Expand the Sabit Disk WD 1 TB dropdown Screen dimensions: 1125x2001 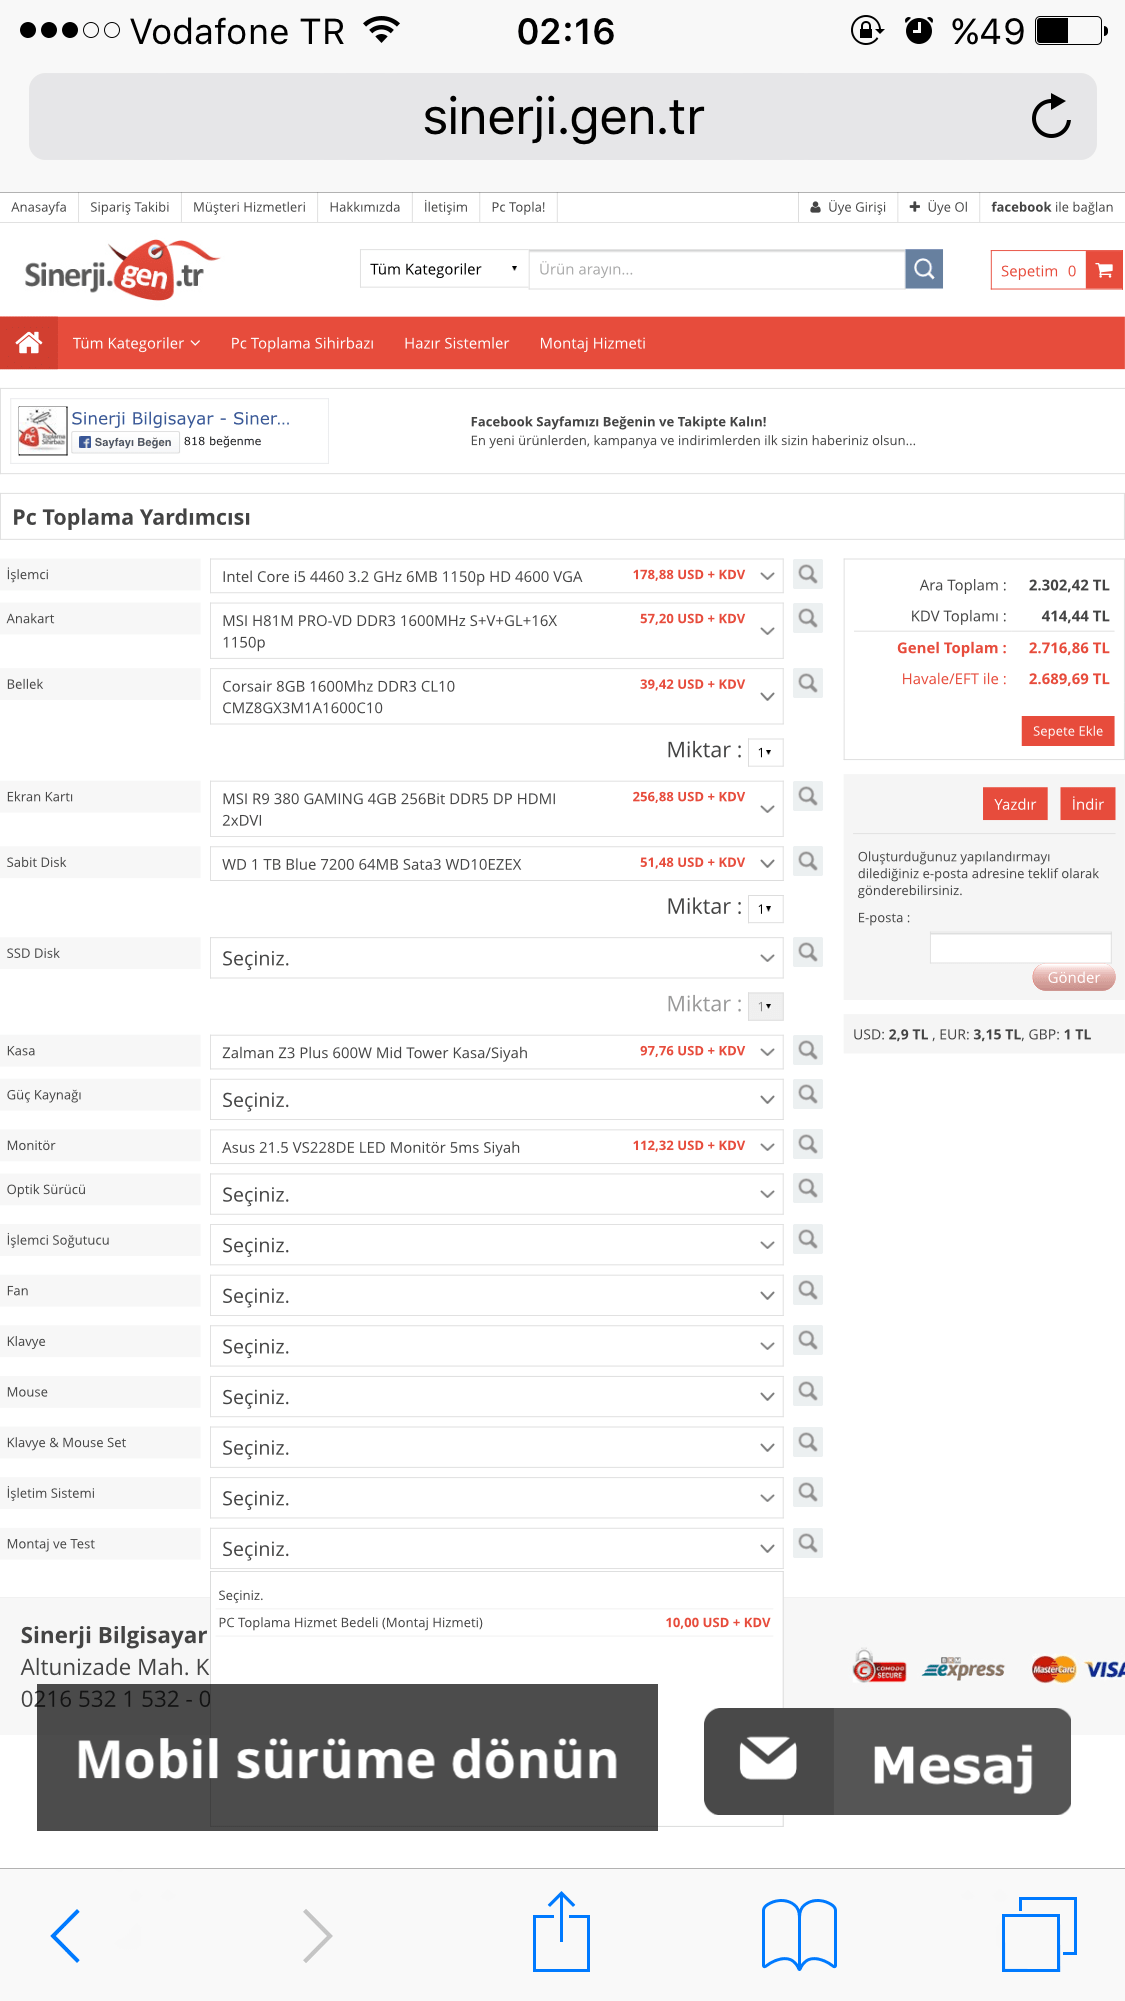tap(496, 864)
